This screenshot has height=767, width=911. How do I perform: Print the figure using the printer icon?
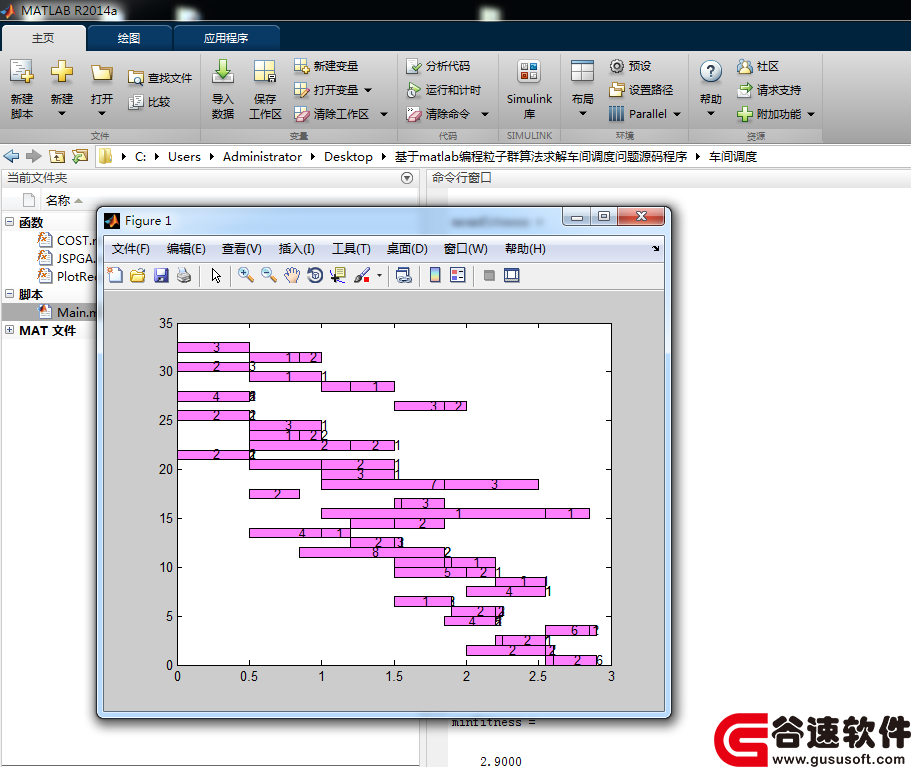click(x=184, y=275)
